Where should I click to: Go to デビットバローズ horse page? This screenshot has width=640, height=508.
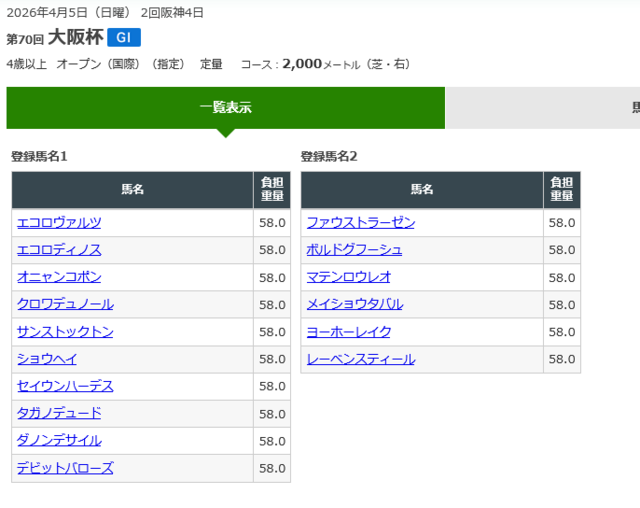65,468
